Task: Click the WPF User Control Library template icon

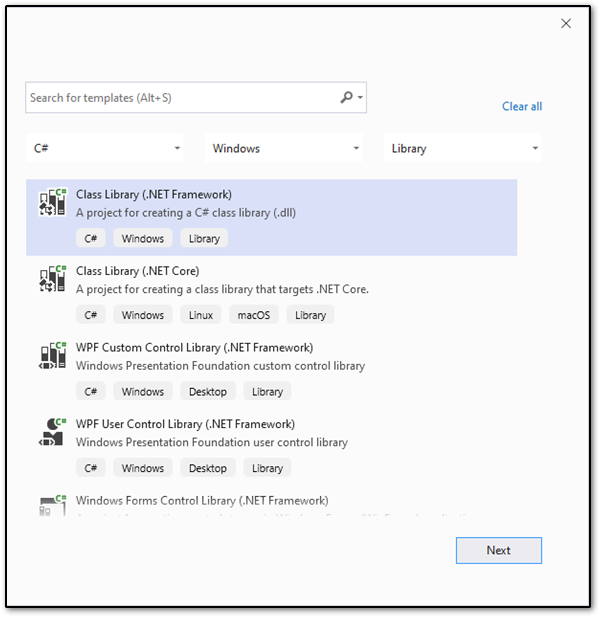Action: [x=53, y=432]
